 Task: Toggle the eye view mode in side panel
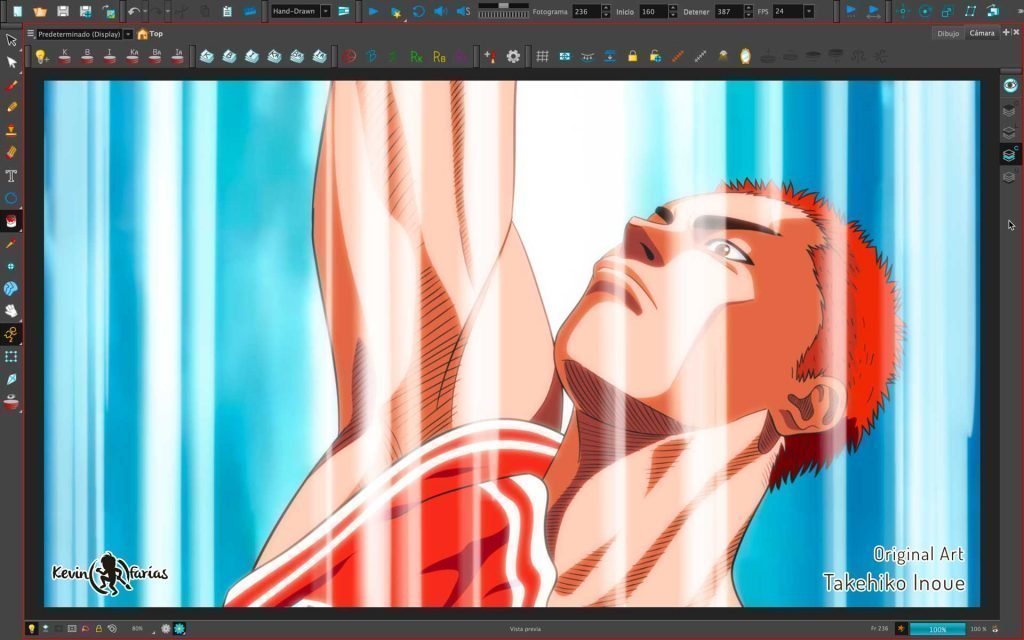pyautogui.click(x=1010, y=86)
